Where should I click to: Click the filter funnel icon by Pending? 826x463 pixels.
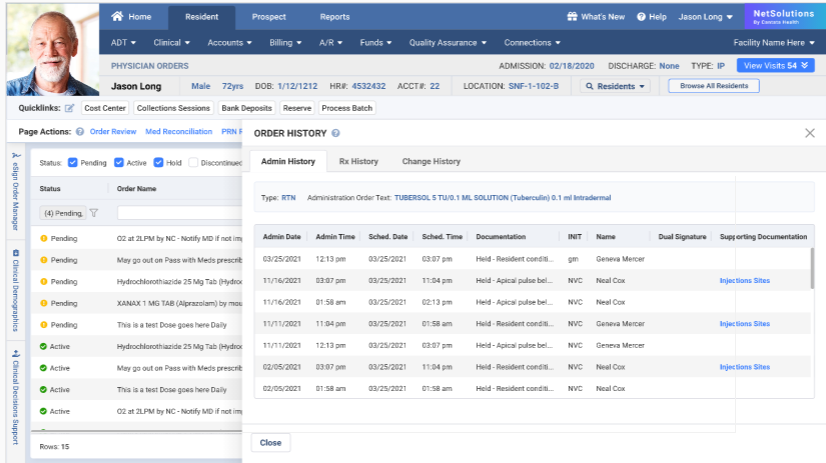pos(94,213)
